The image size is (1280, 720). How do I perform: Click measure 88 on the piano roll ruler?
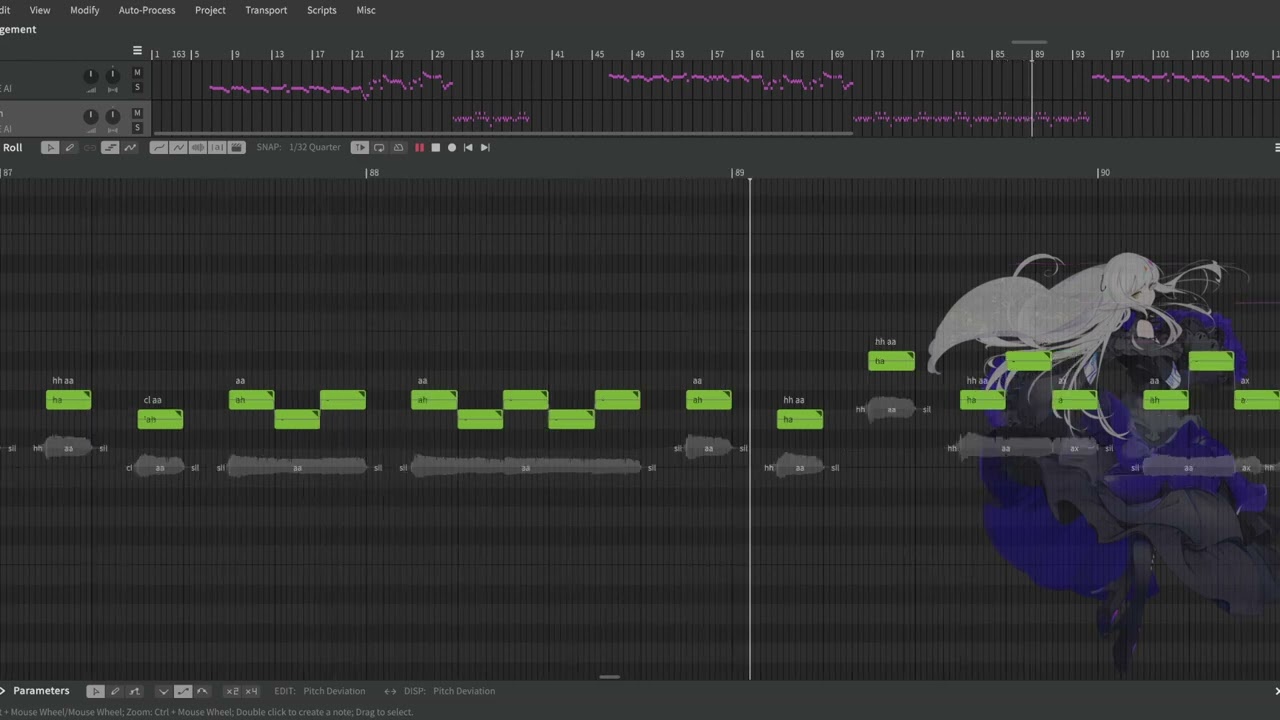(374, 173)
